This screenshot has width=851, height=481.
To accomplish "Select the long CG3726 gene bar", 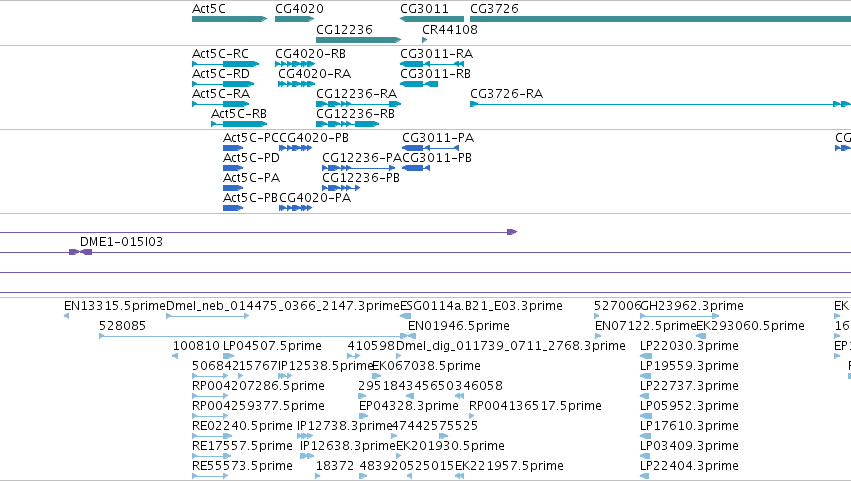I will coord(661,19).
